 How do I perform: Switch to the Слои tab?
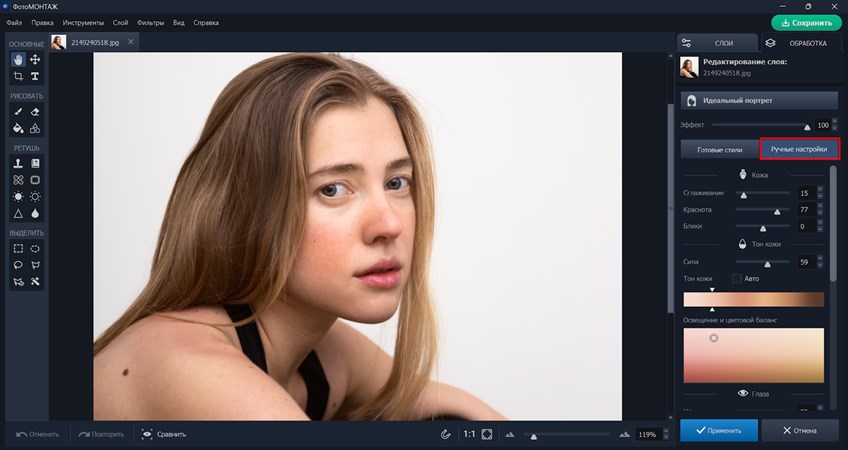(715, 43)
